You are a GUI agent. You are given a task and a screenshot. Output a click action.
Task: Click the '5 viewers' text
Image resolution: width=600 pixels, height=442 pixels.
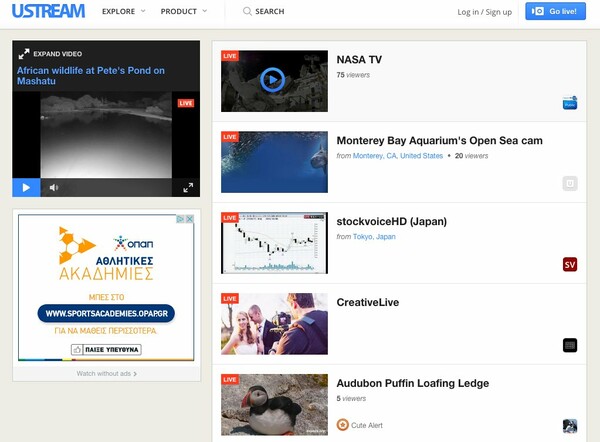(x=351, y=398)
